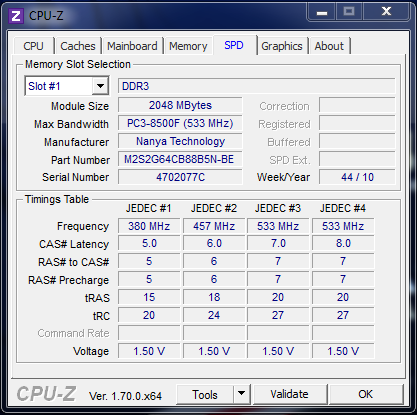Select the SPD tab
Image resolution: width=417 pixels, height=415 pixels.
click(x=234, y=45)
